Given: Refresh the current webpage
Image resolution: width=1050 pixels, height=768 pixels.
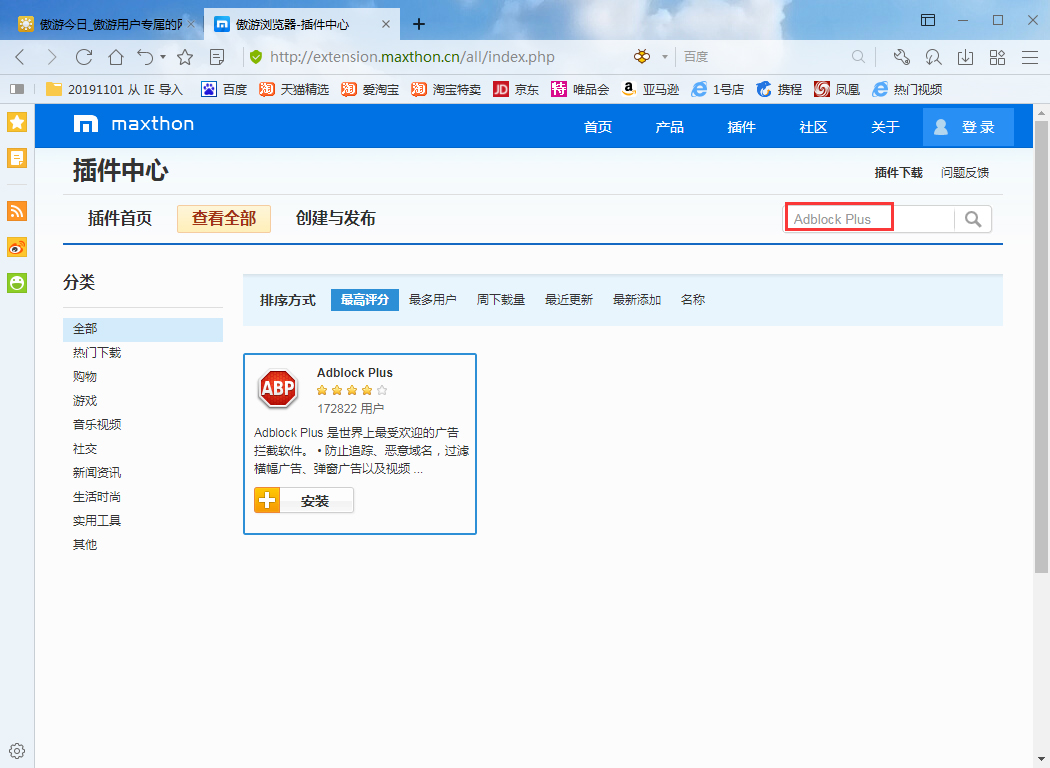Looking at the screenshot, I should [84, 57].
